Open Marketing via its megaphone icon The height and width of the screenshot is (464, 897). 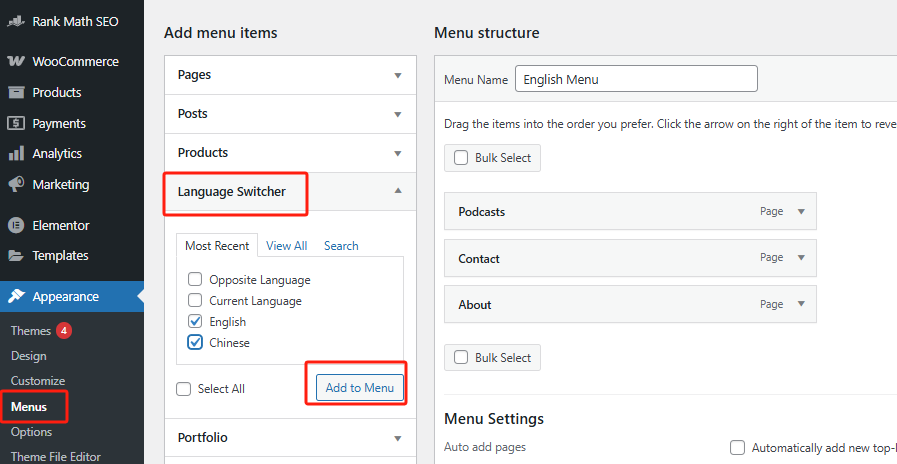[16, 185]
